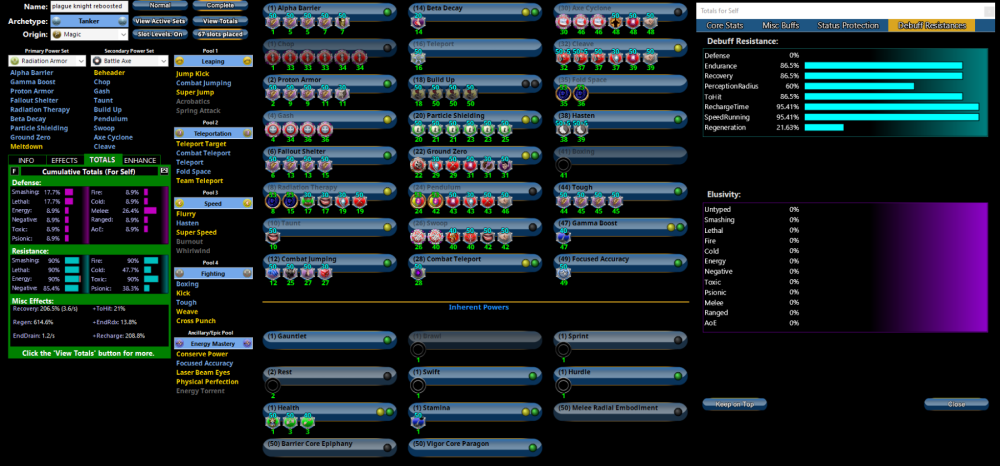Open the Pool 2 Teleportation selector
The height and width of the screenshot is (466, 1000).
(x=214, y=133)
